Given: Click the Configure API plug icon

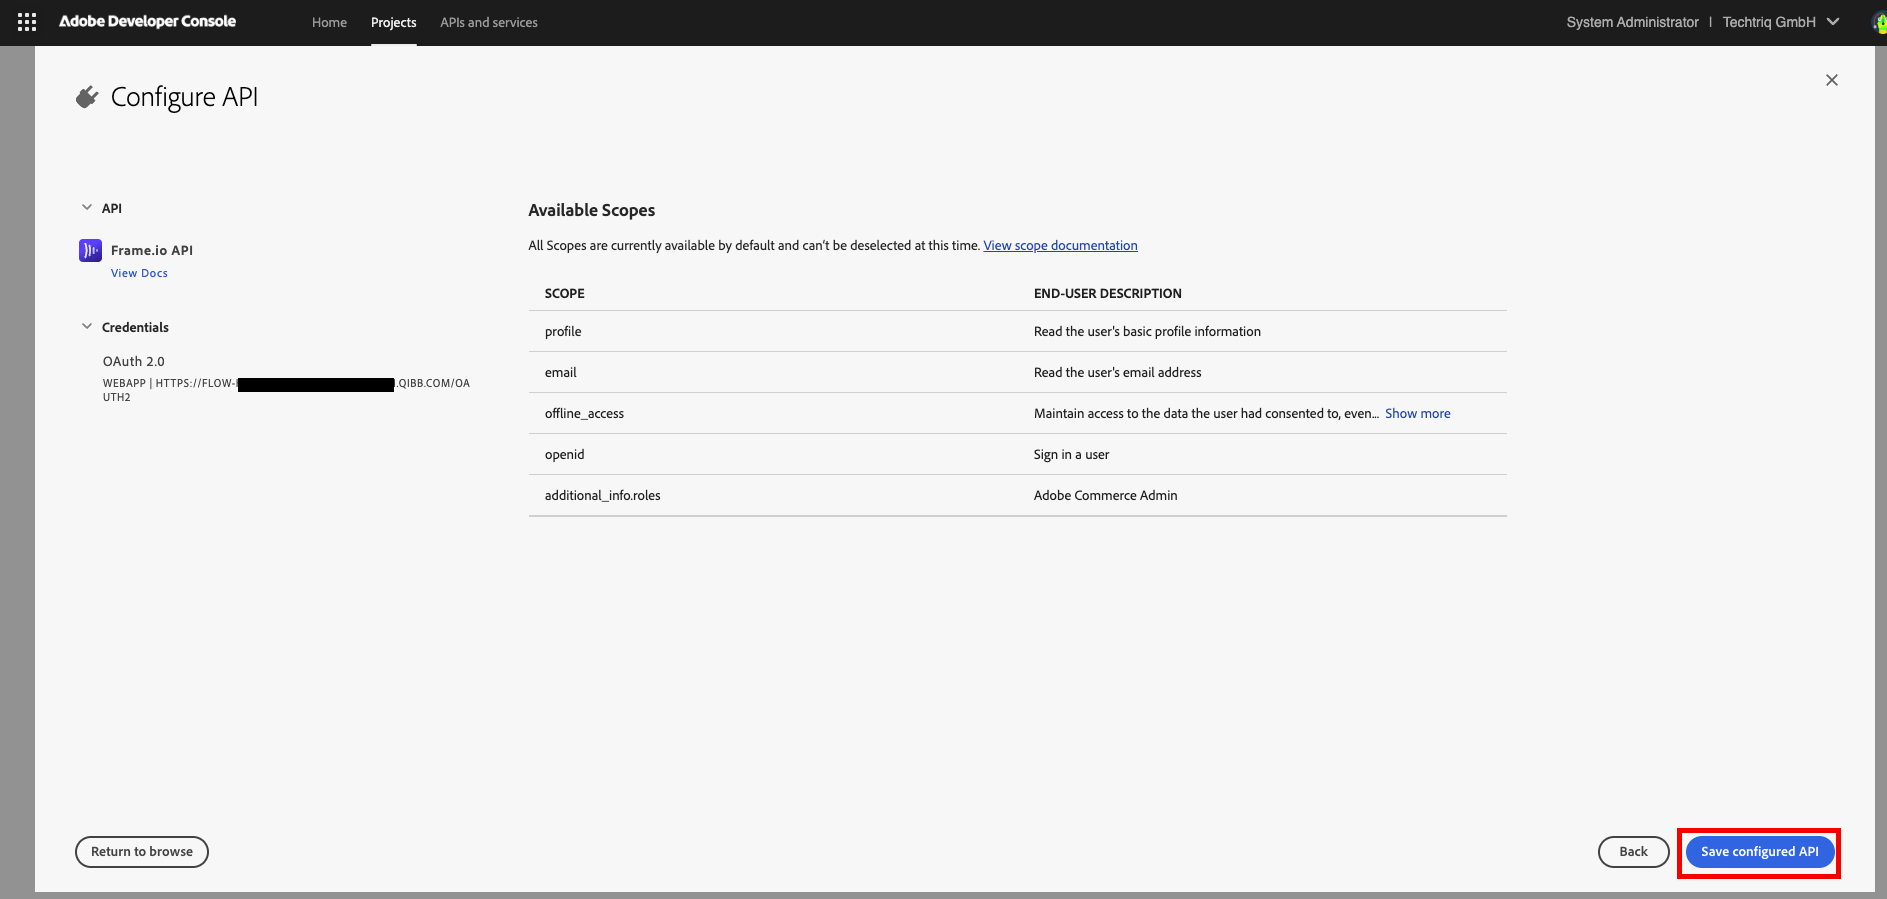Looking at the screenshot, I should click(x=88, y=97).
